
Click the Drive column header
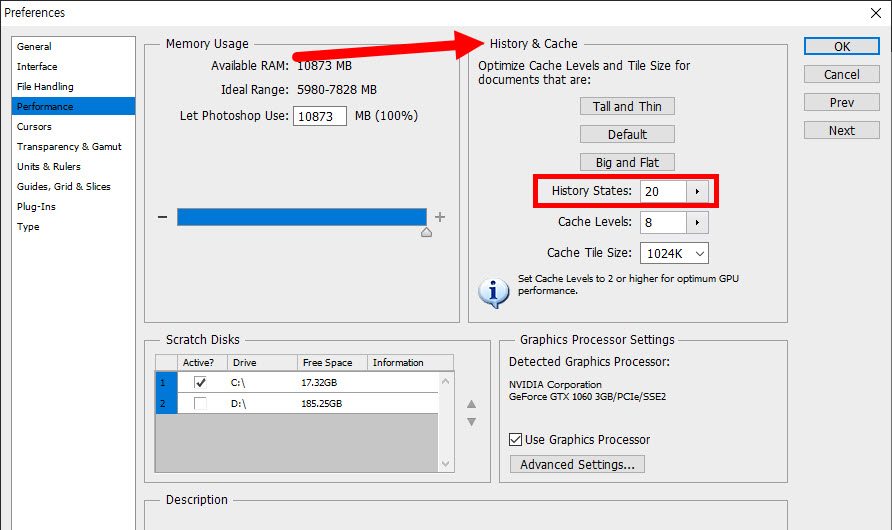[x=262, y=363]
